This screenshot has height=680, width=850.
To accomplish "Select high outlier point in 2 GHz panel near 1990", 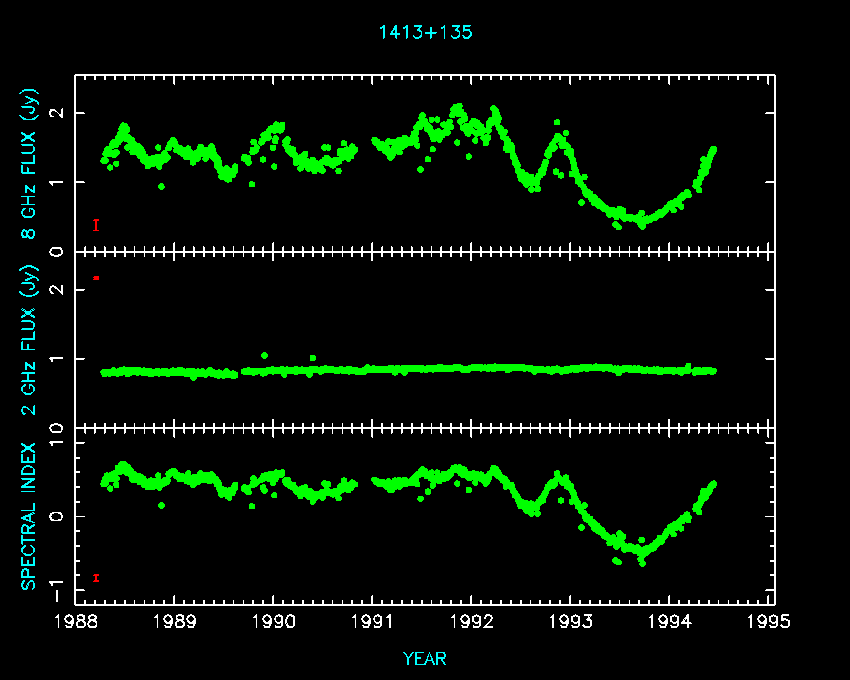I will tap(264, 355).
